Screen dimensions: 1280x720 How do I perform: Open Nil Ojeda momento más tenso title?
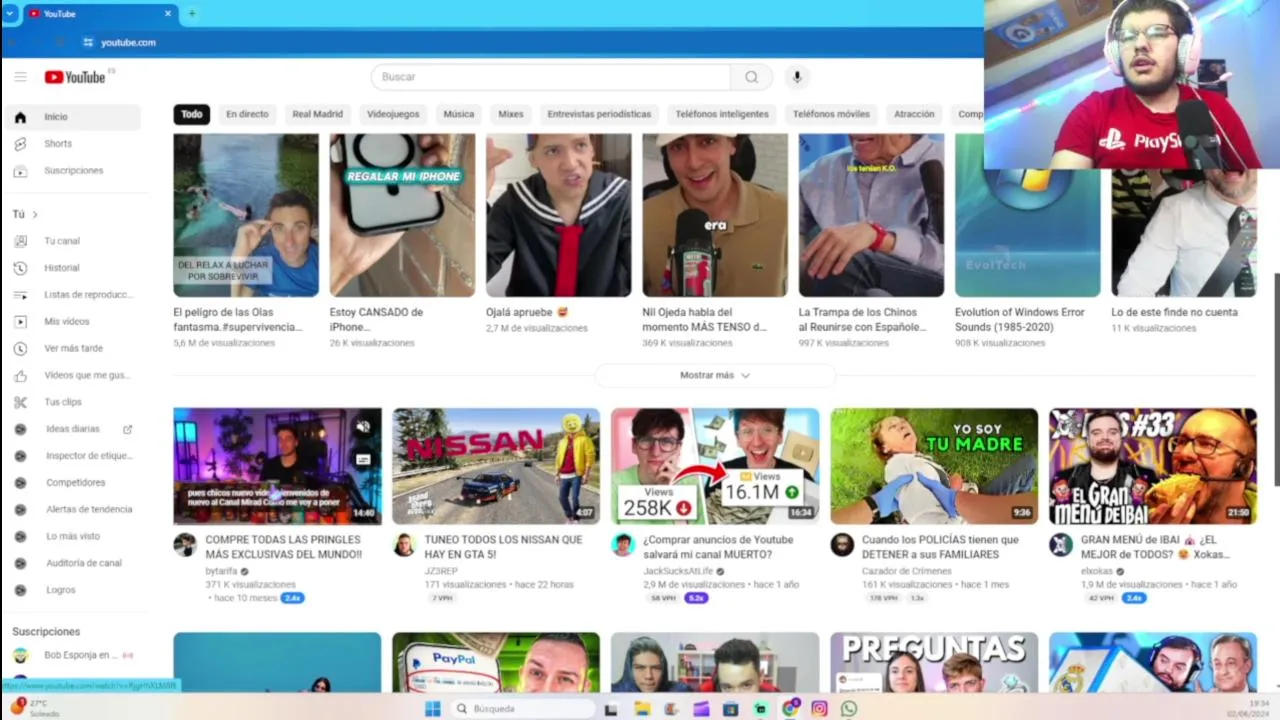705,319
